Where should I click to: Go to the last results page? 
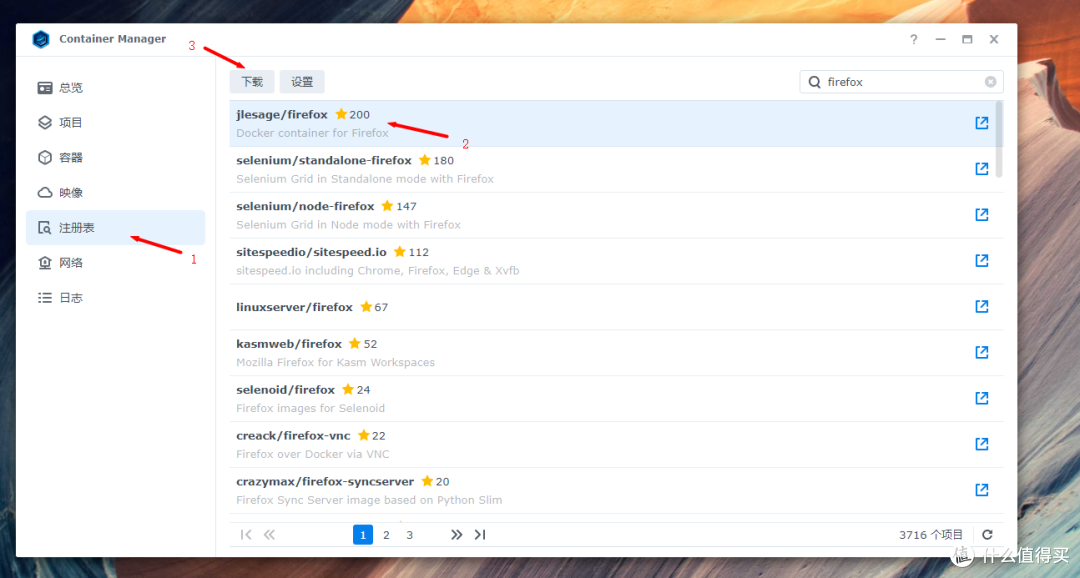pos(479,534)
